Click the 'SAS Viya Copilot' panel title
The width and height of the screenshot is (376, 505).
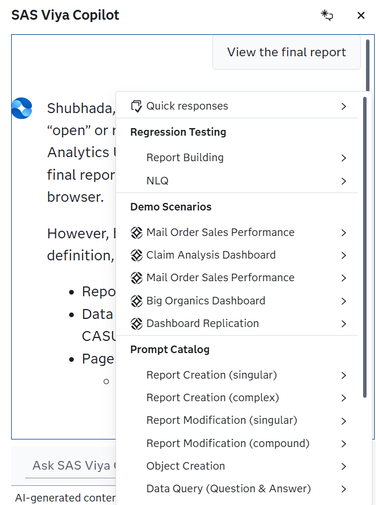(x=65, y=15)
